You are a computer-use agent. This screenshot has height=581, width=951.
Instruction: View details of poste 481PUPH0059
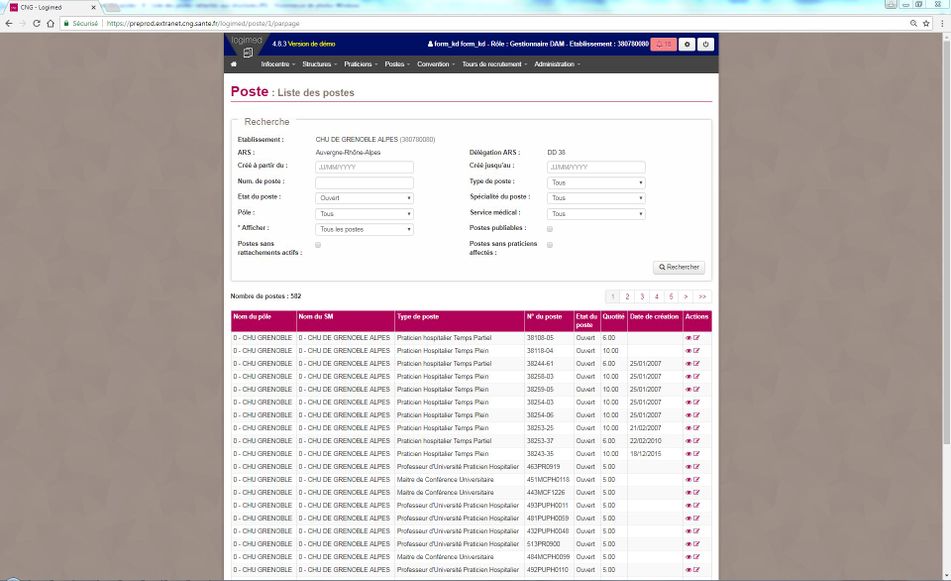coord(688,519)
